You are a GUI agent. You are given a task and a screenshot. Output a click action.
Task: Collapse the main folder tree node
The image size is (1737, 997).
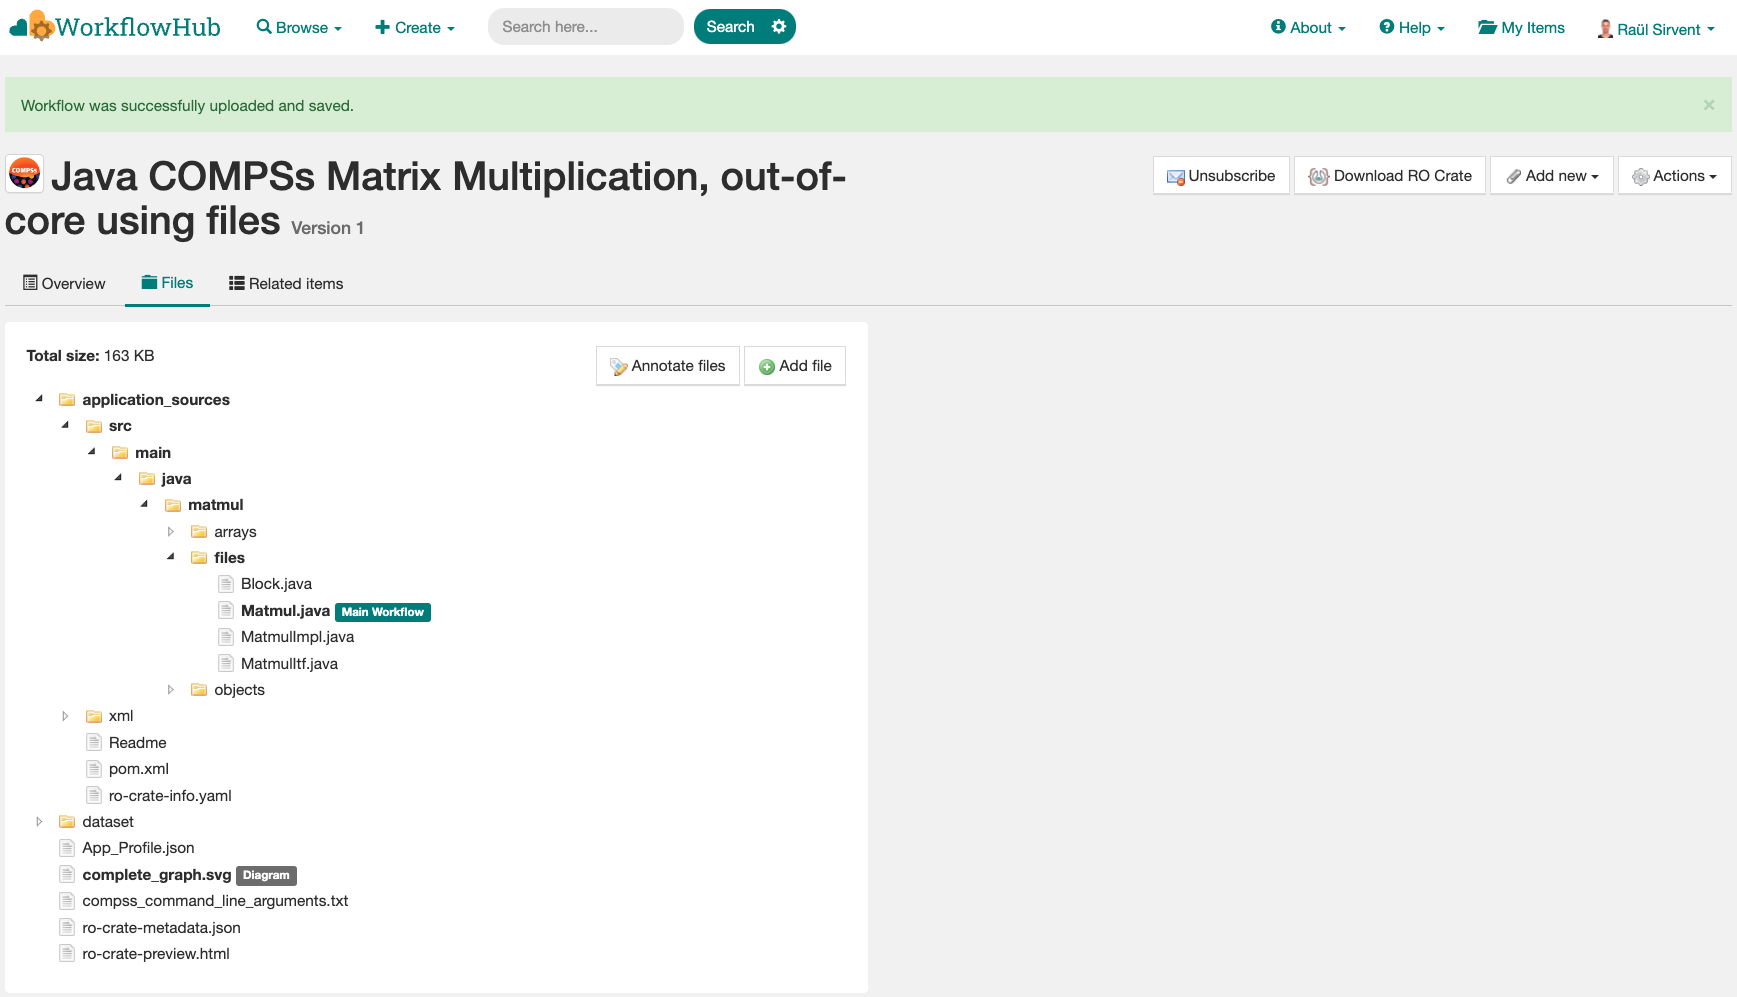coord(92,452)
